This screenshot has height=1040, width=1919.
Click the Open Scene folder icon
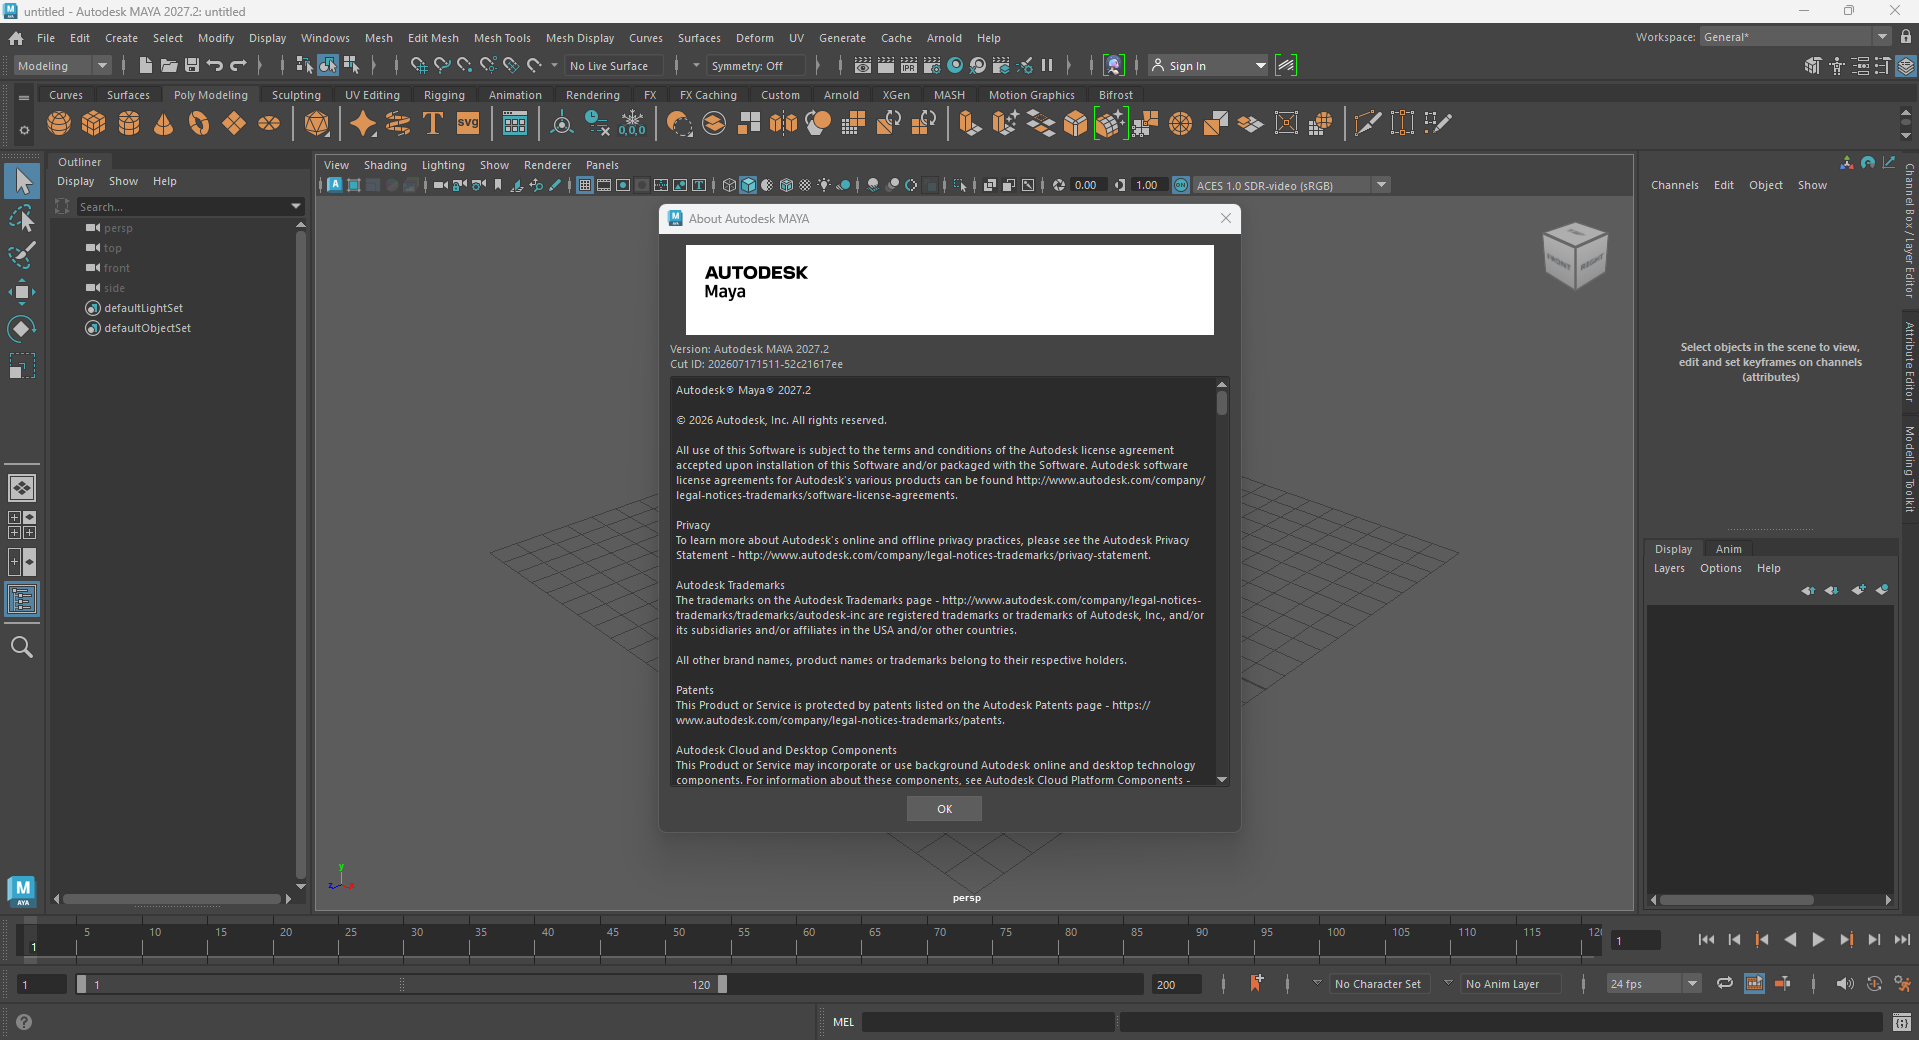pos(169,65)
